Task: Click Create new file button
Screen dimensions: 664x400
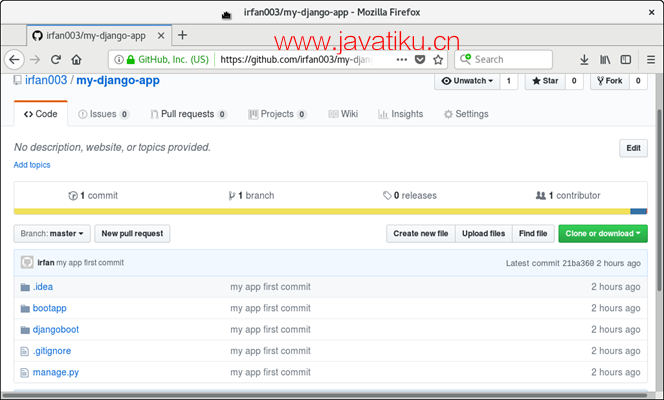Action: coord(421,234)
